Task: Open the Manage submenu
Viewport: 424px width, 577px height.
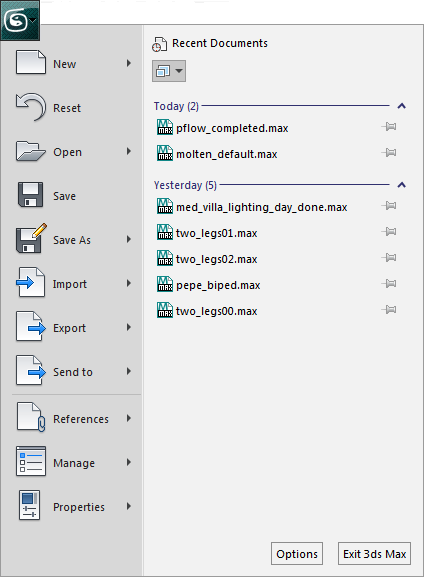Action: (x=74, y=462)
